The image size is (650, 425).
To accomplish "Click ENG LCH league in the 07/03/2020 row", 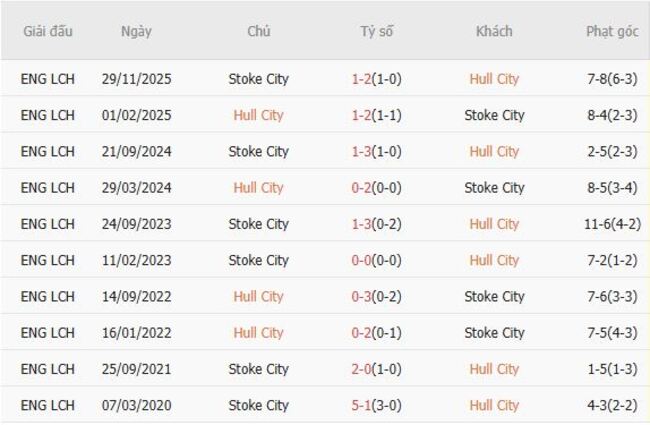I will coord(47,405).
